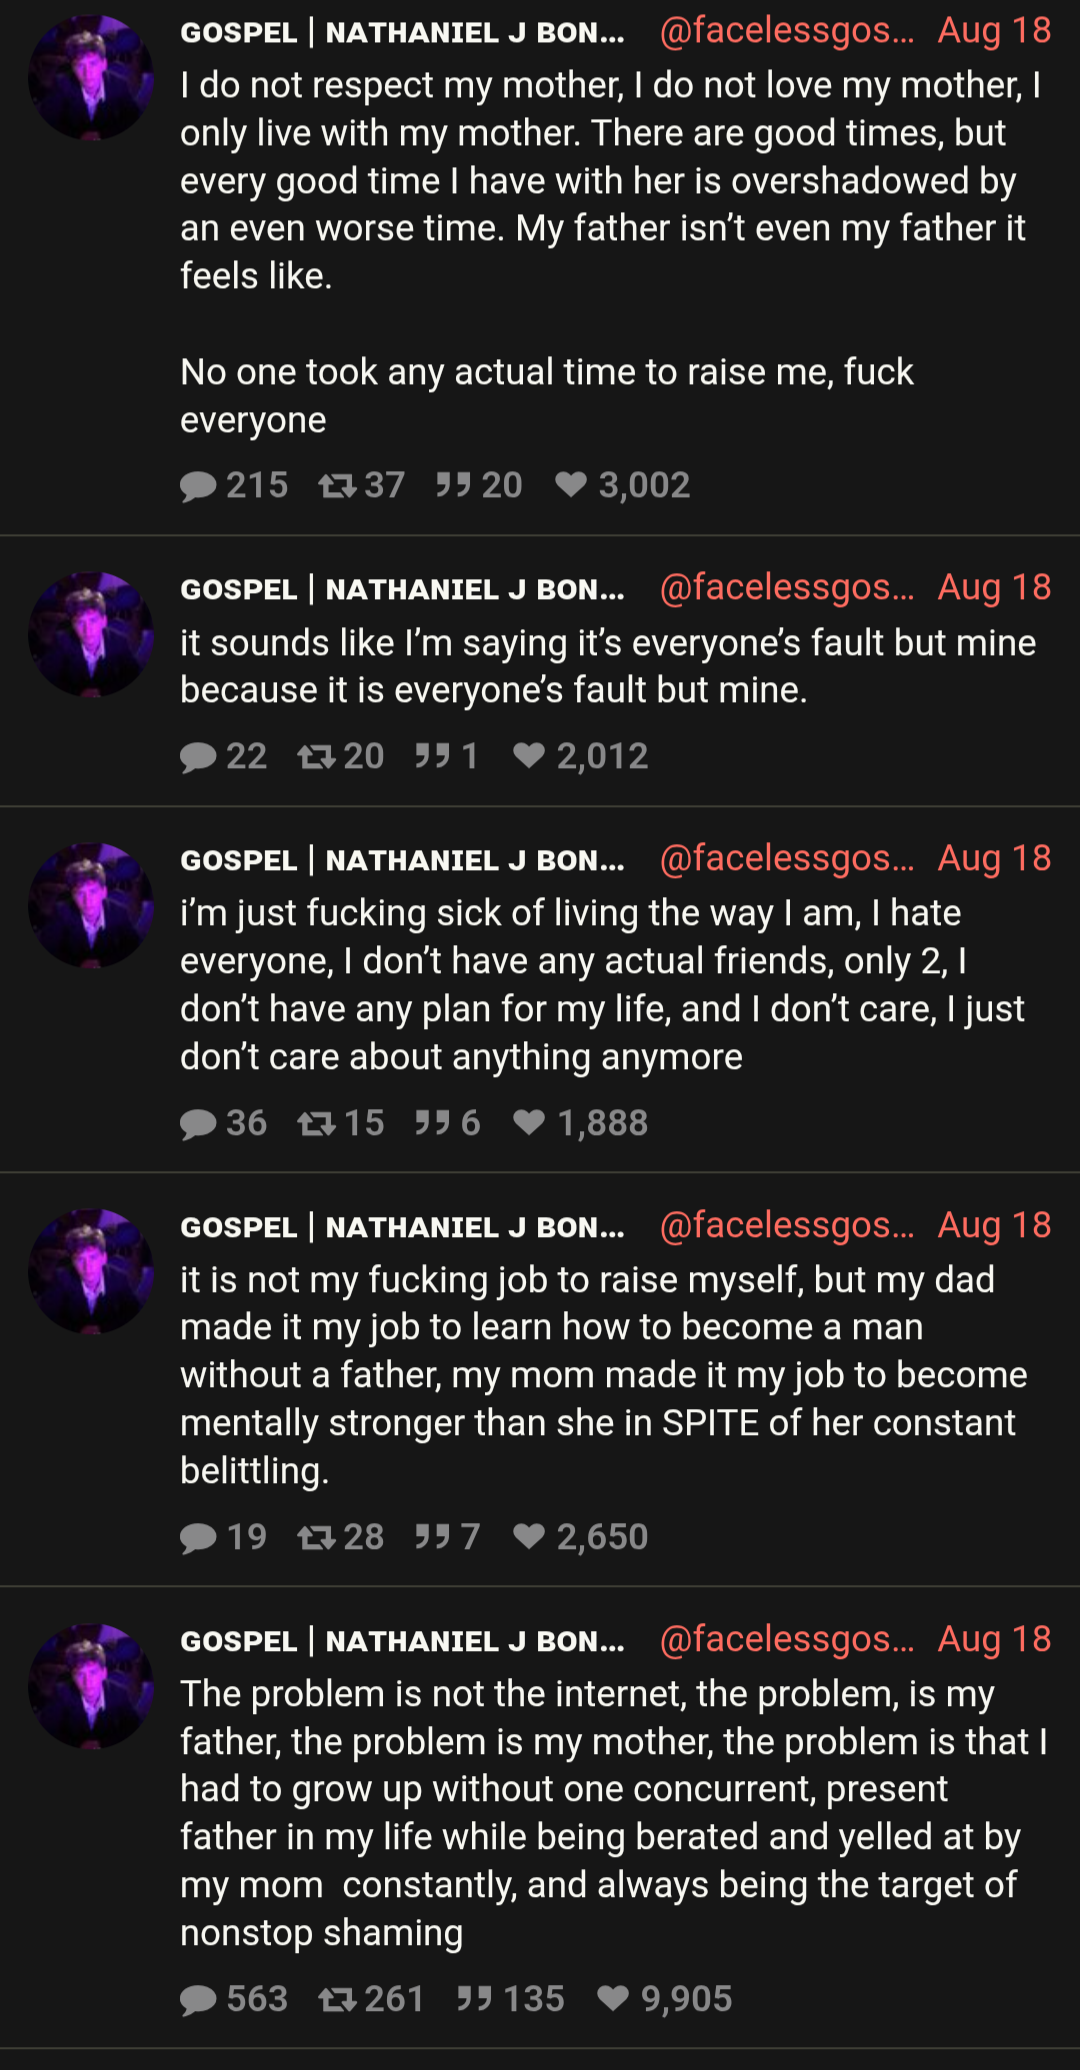
Task: Click quote icon showing 7 quotes
Action: [x=432, y=1537]
